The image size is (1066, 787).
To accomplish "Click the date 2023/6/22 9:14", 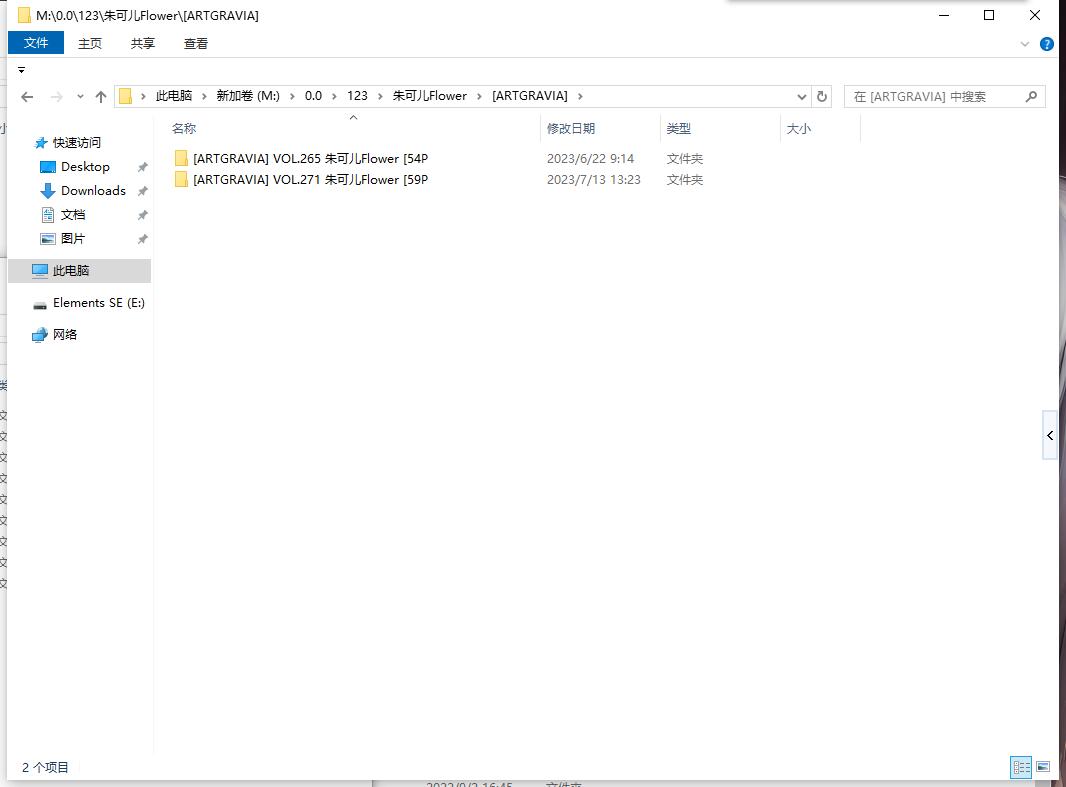I will click(590, 158).
